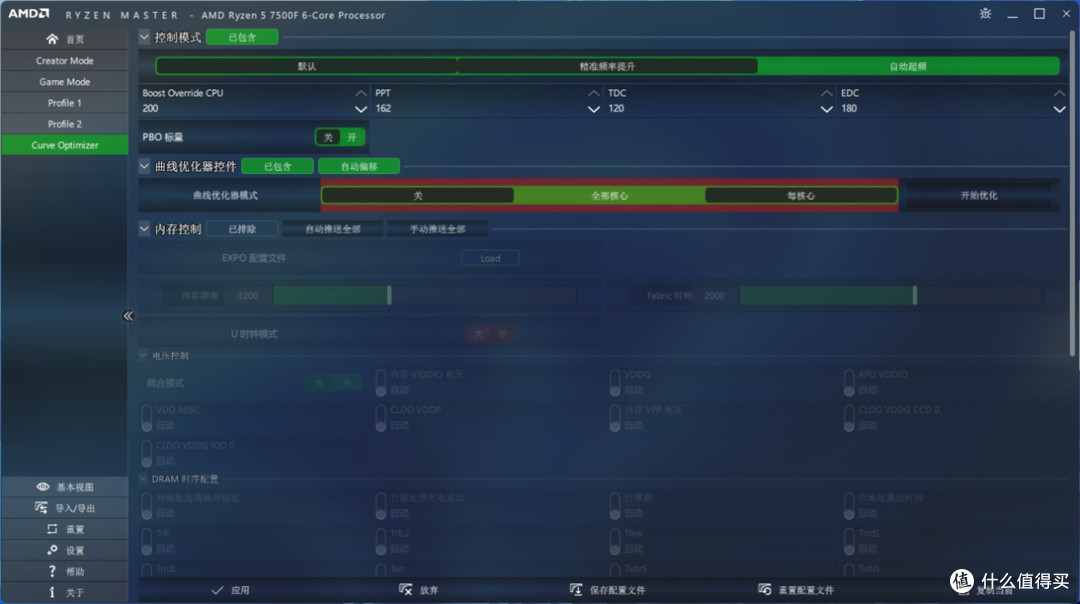Open the Creator Mode profile

tap(65, 61)
